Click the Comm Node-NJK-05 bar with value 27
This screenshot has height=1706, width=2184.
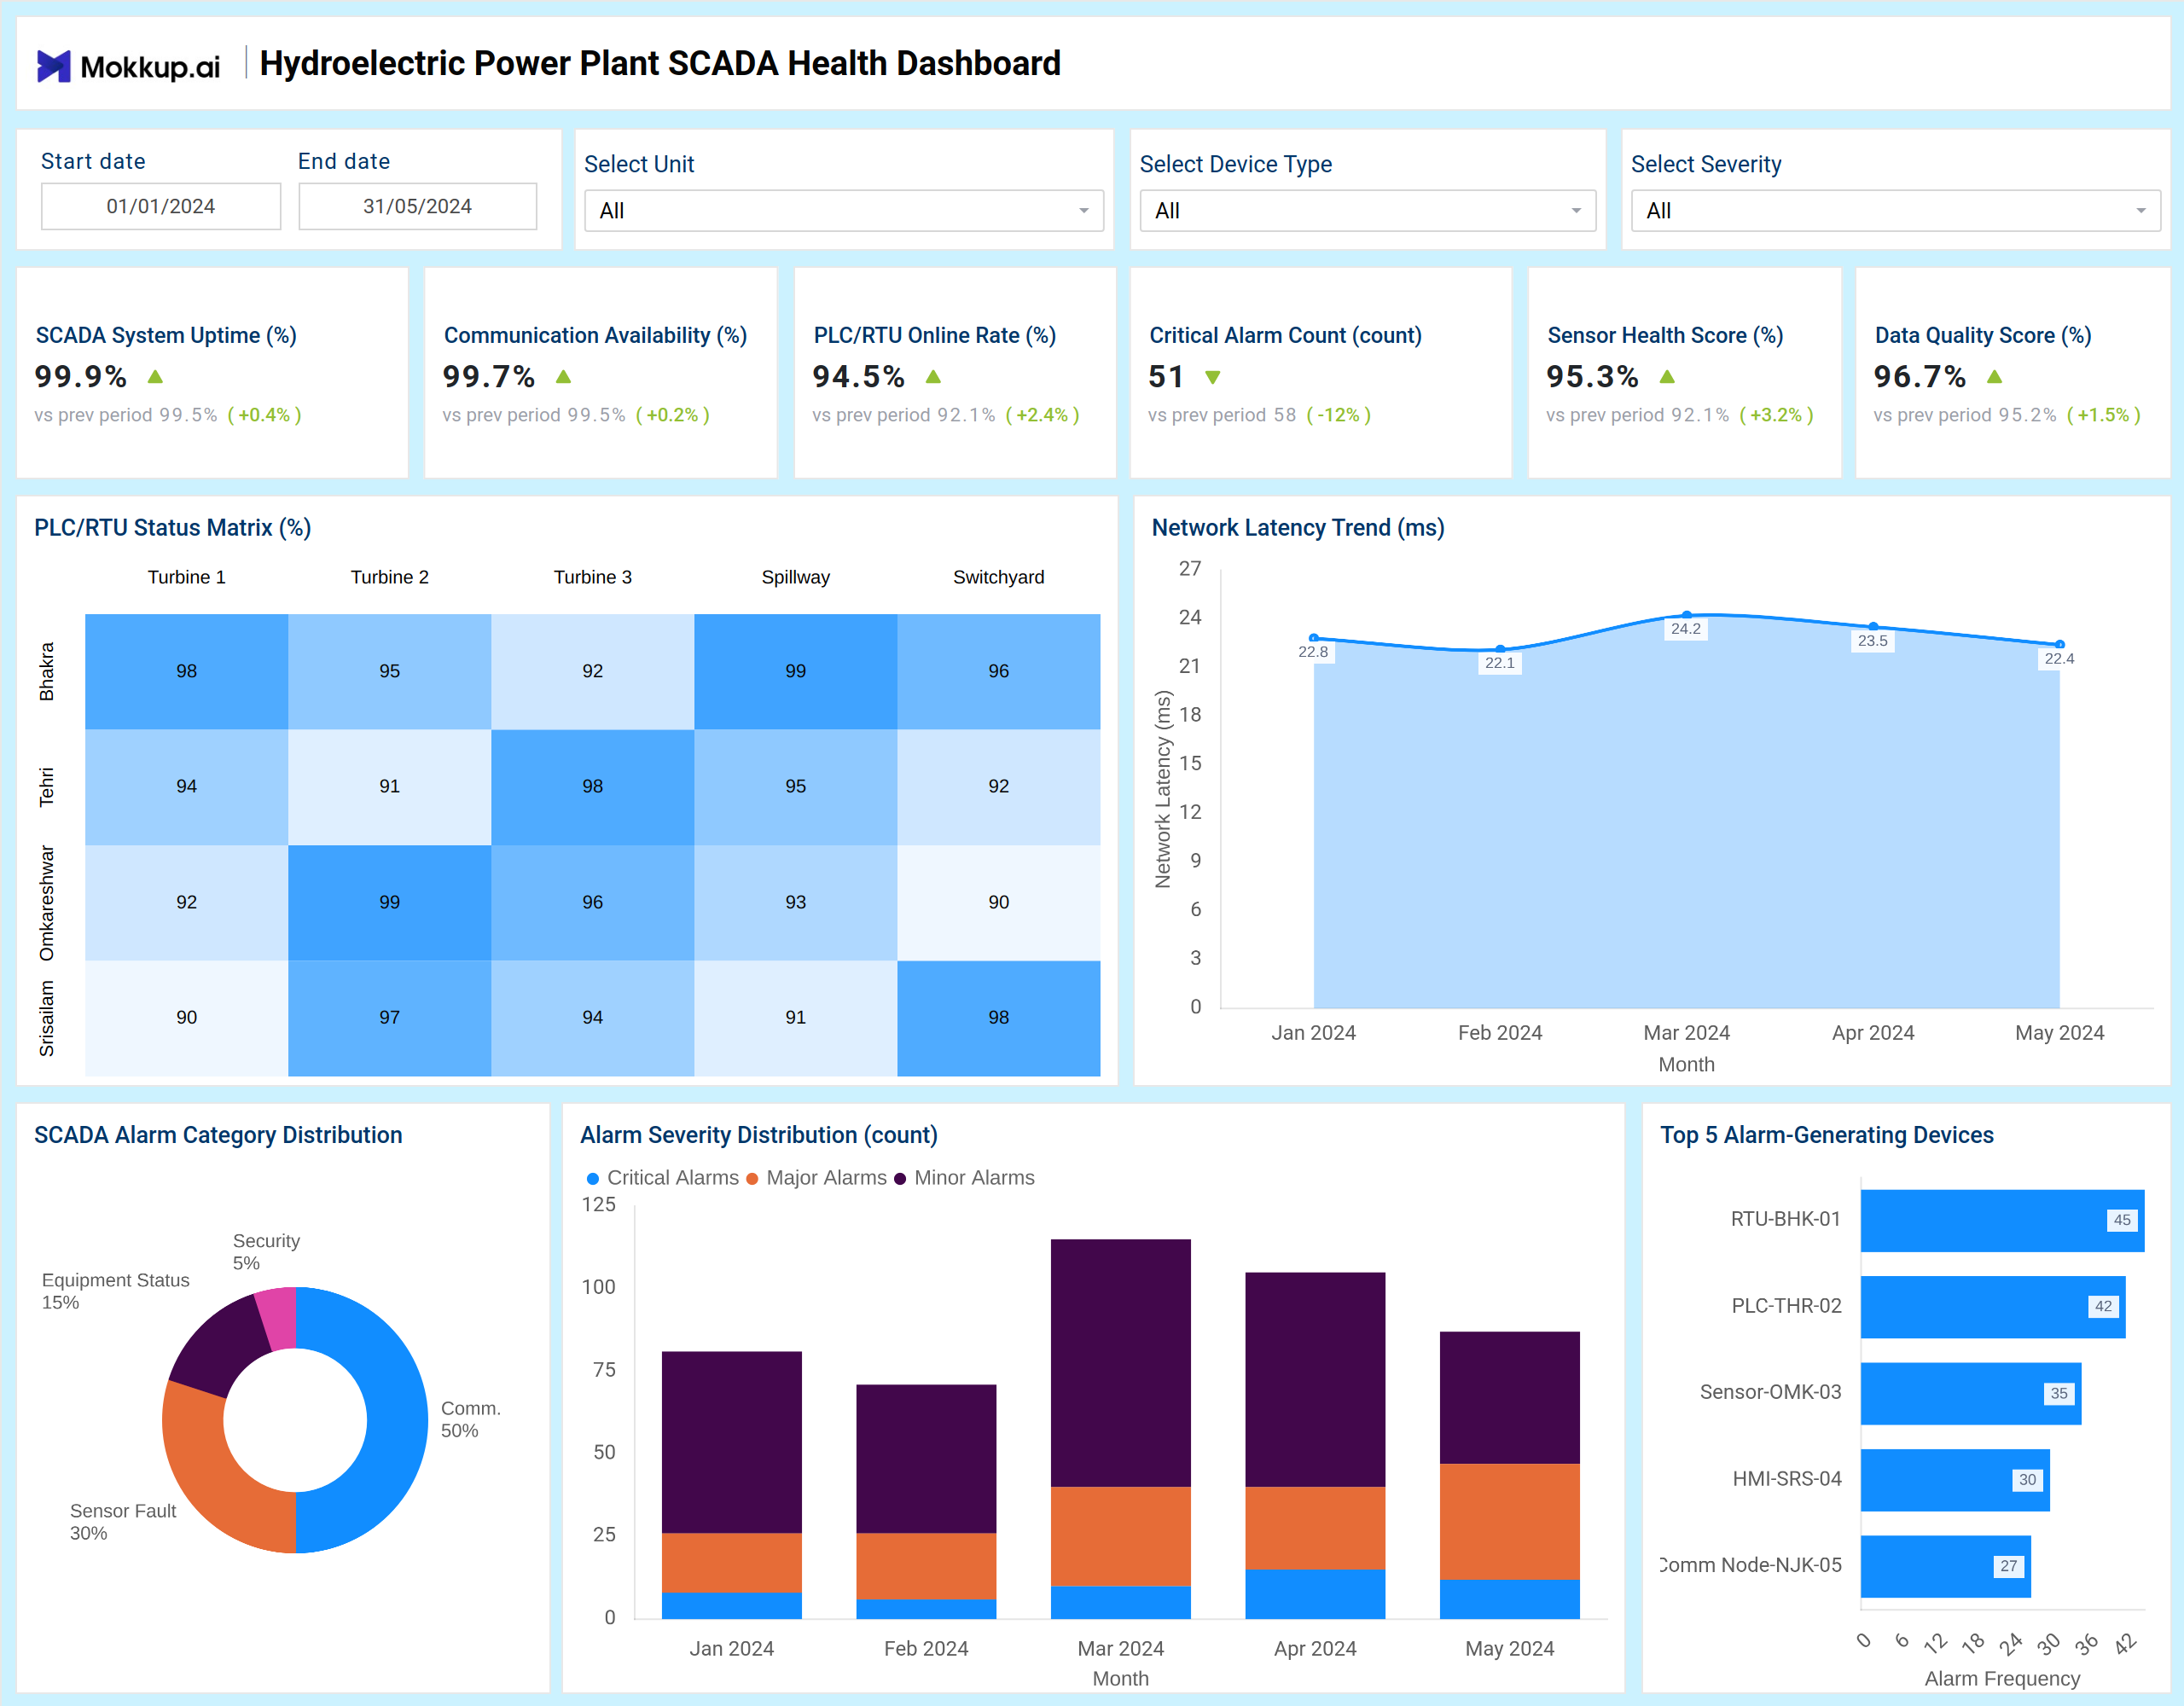1946,1566
